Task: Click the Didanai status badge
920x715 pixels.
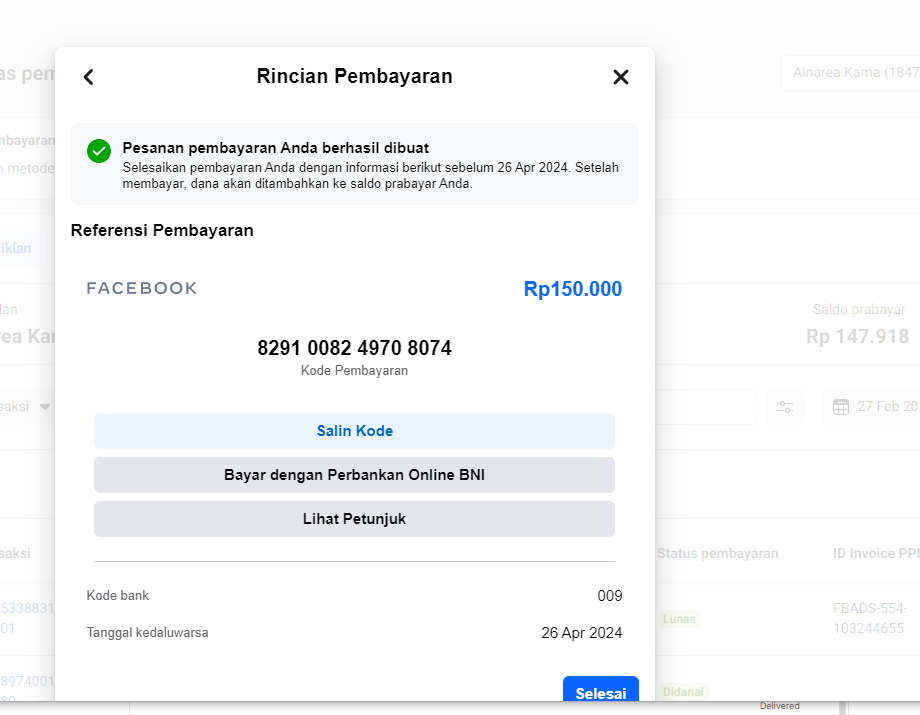Action: [x=683, y=692]
